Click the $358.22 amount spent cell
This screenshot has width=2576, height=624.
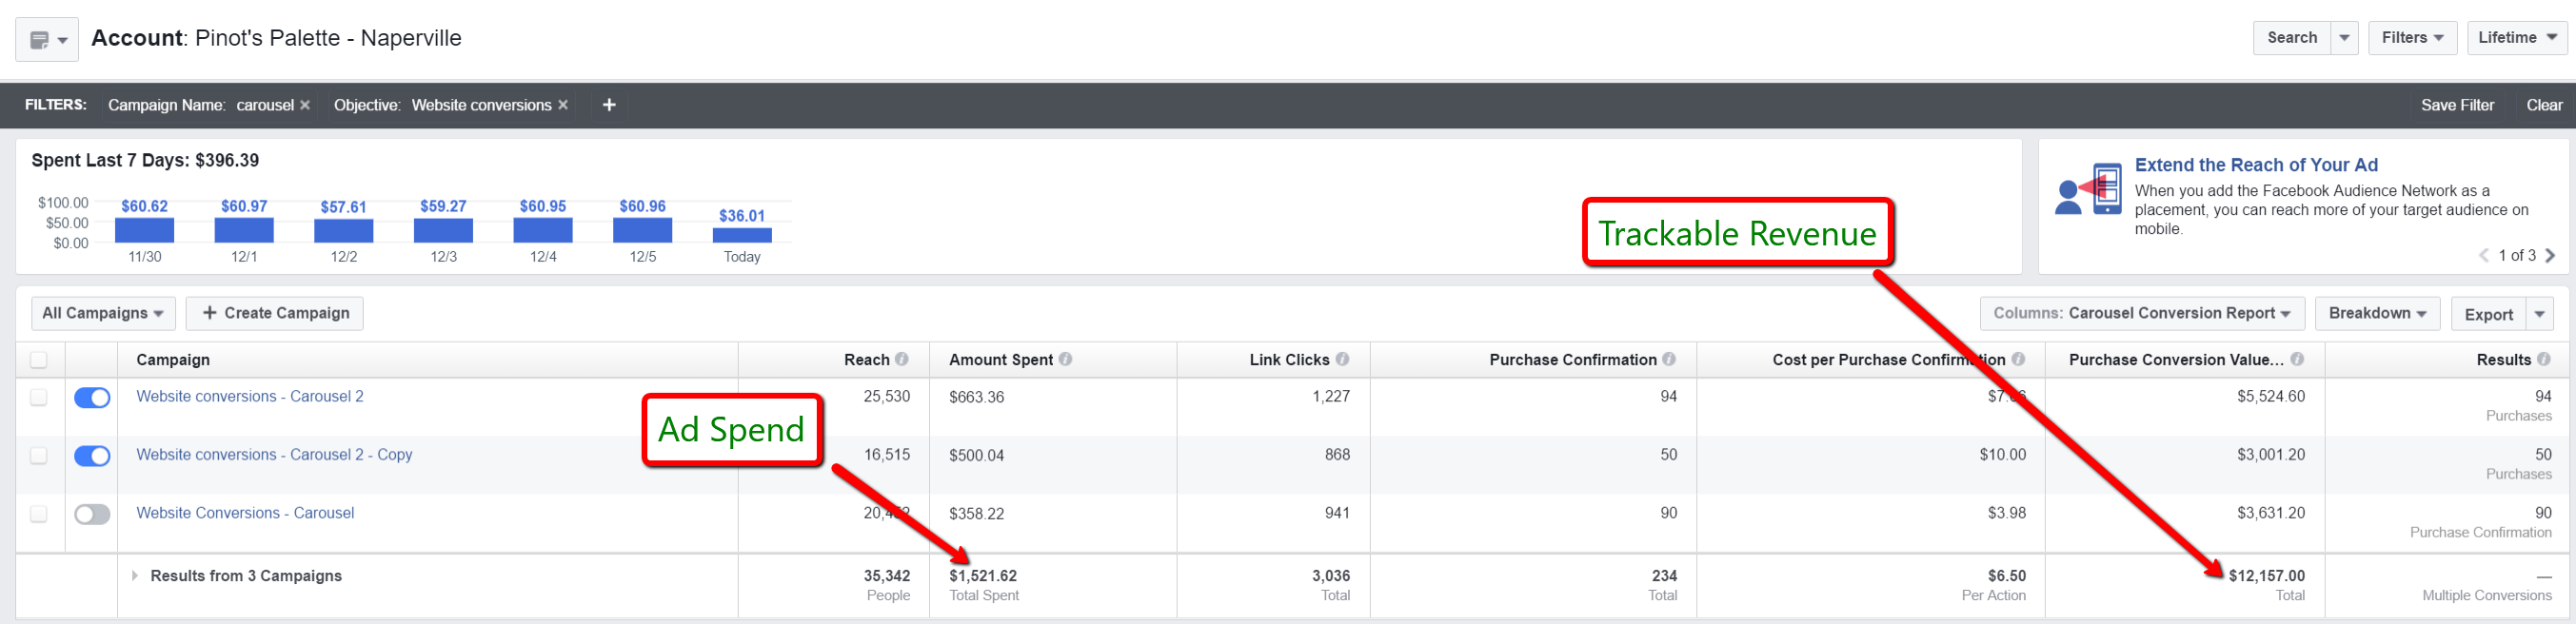click(x=977, y=514)
